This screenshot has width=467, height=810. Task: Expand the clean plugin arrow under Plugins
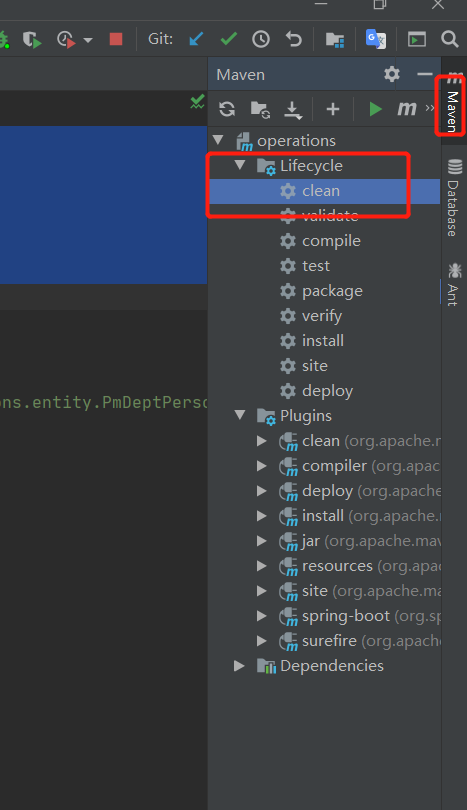(x=262, y=441)
